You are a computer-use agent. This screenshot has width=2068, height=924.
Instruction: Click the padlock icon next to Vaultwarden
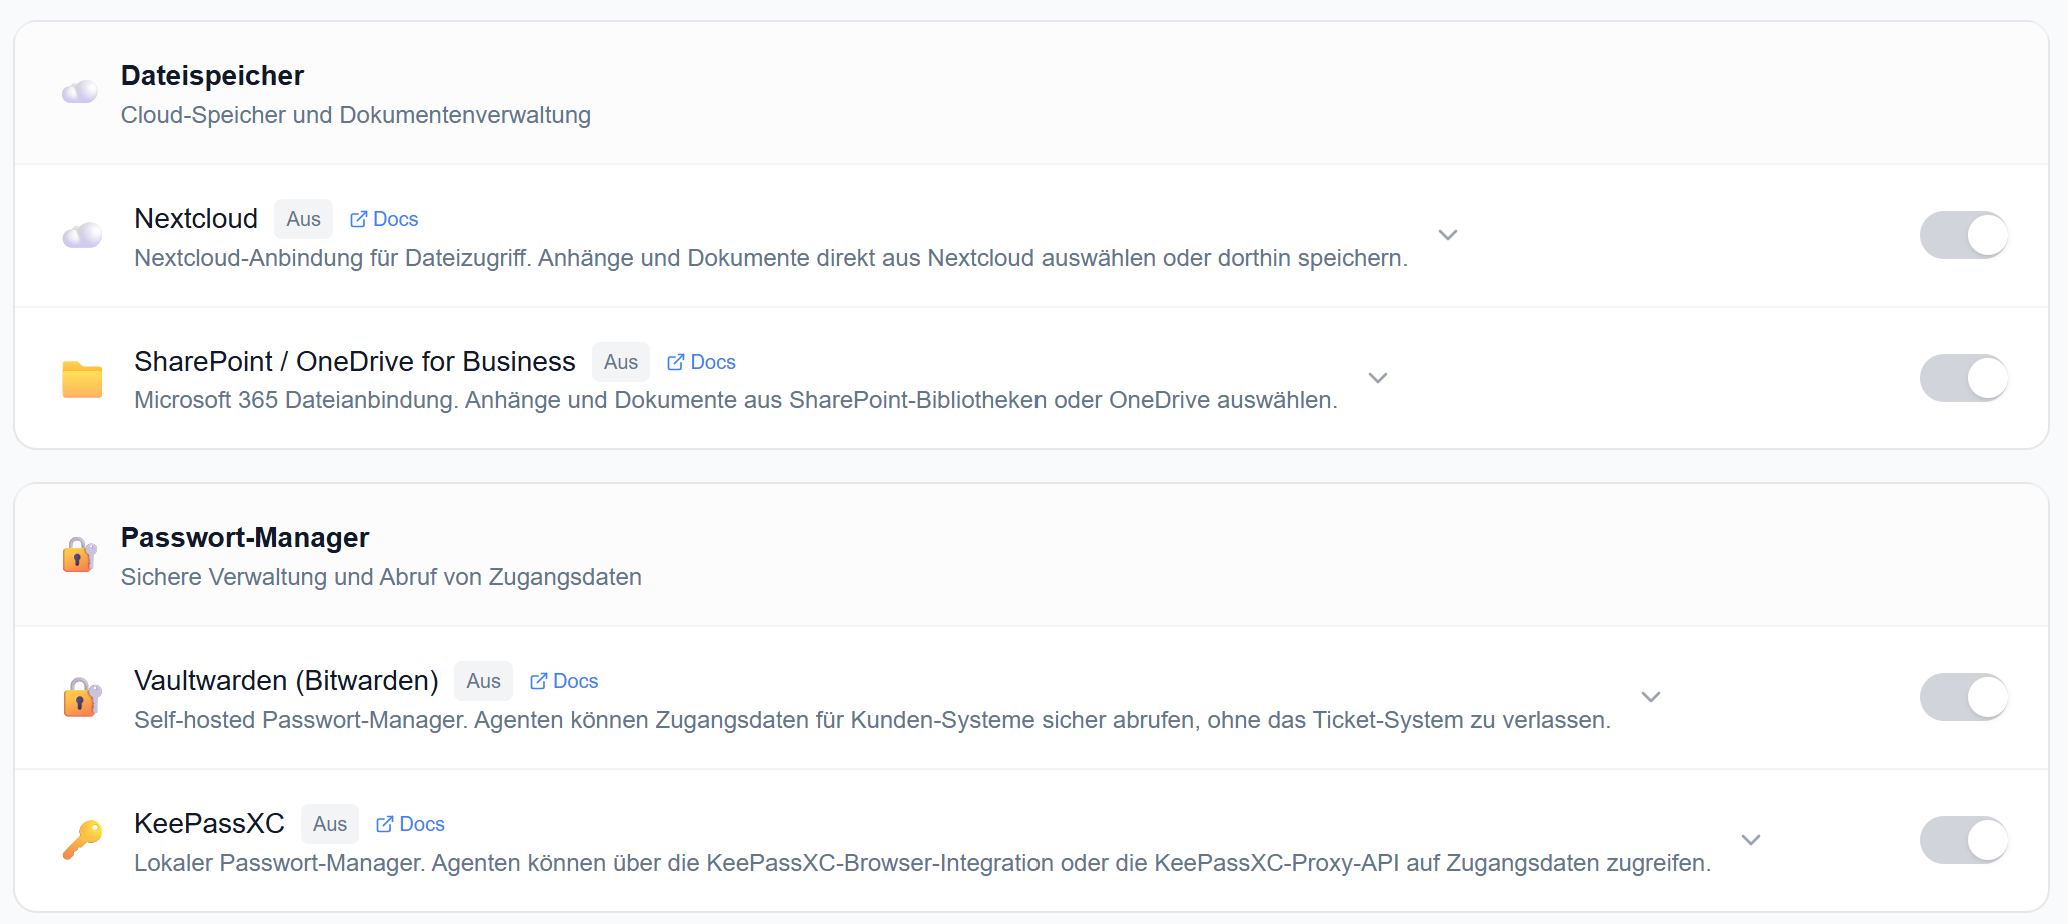click(81, 697)
